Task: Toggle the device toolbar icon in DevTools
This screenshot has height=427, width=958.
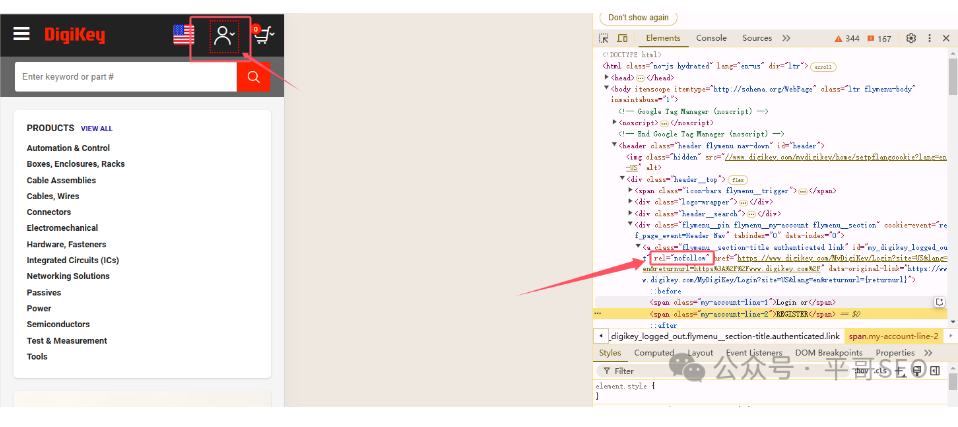Action: pyautogui.click(x=621, y=38)
